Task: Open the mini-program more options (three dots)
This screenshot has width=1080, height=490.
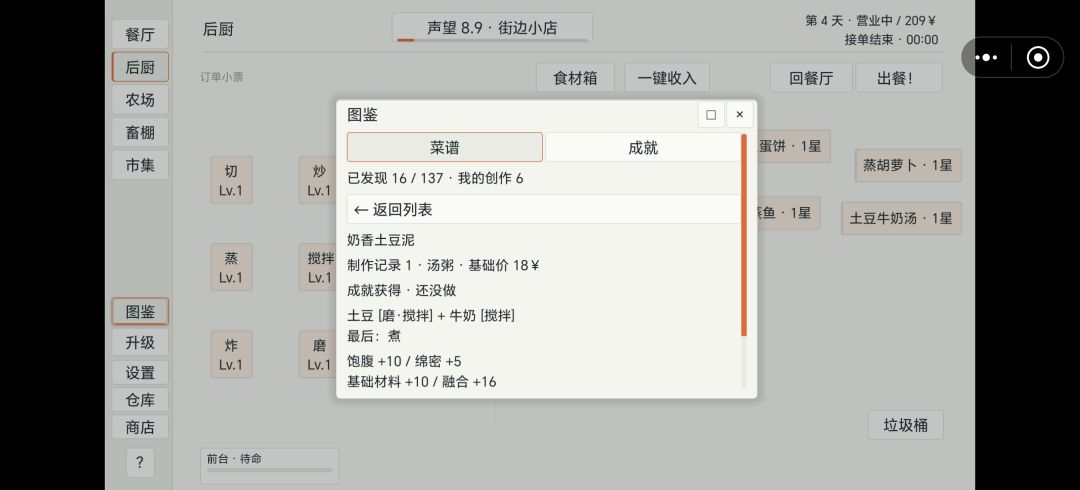Action: coord(986,57)
